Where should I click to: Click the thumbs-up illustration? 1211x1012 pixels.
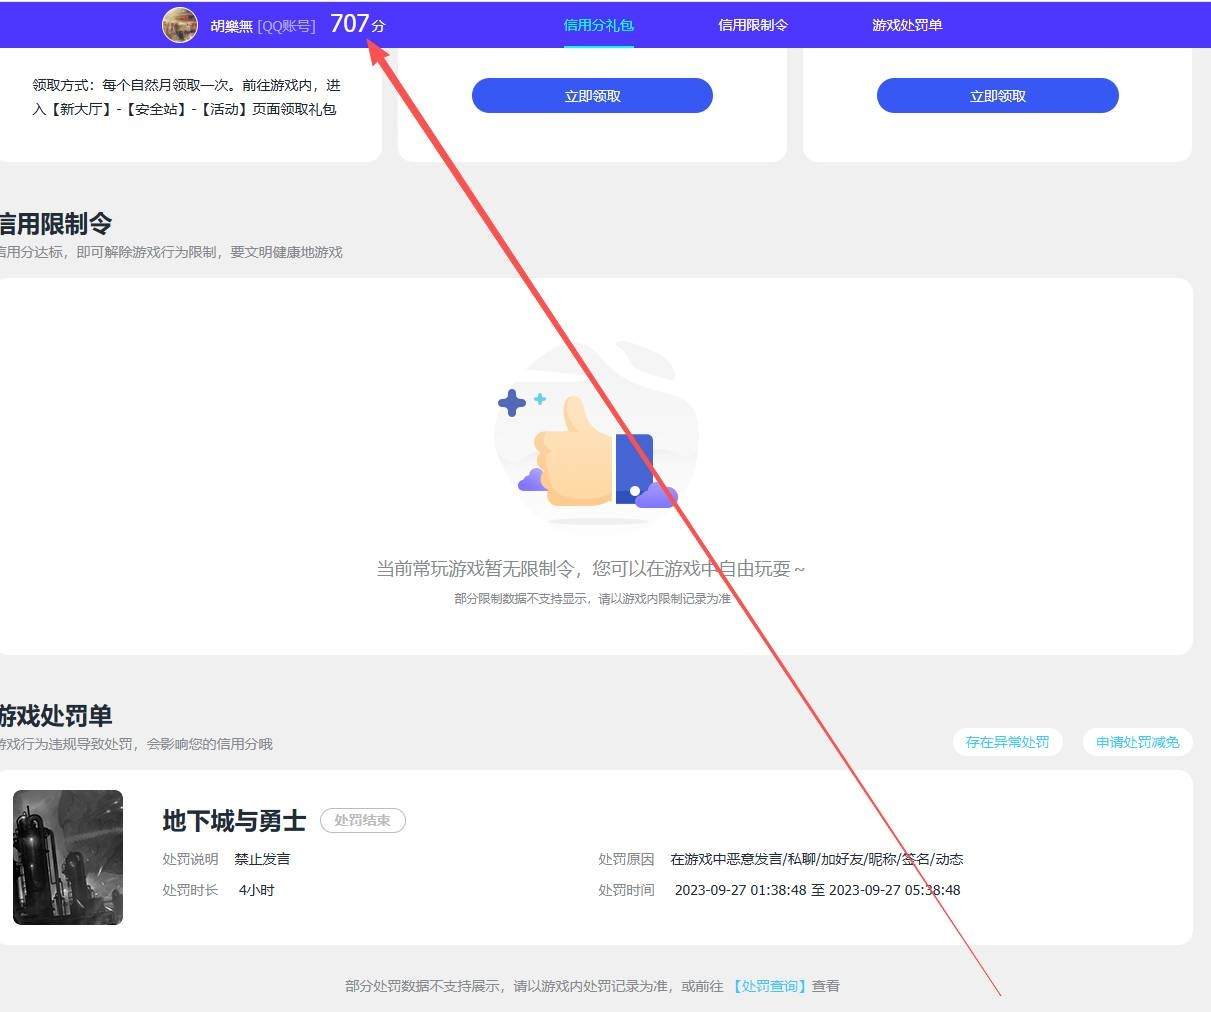tap(596, 434)
